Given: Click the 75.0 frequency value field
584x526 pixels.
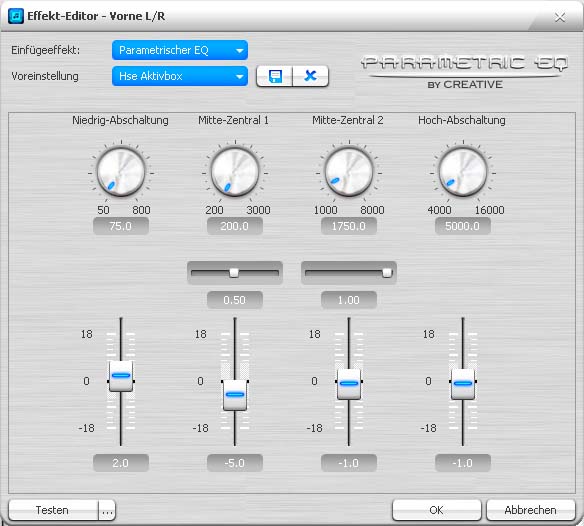Looking at the screenshot, I should pos(121,226).
